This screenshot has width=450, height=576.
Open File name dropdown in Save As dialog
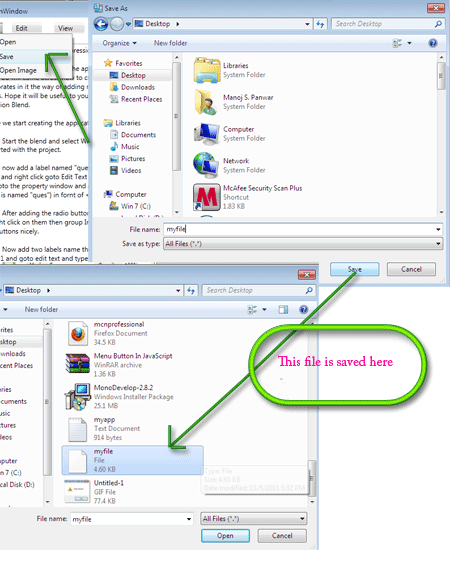(438, 230)
